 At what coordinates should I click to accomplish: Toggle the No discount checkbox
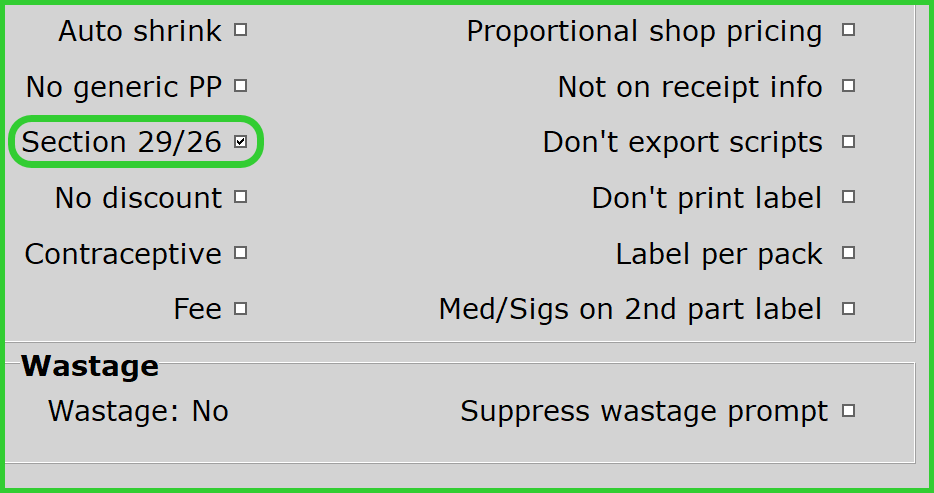240,198
